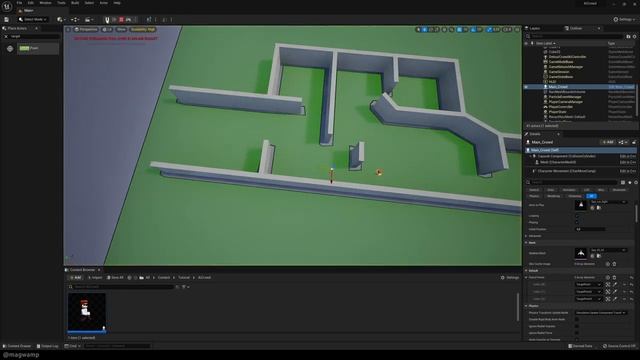Toggle viewport scale snapping
This screenshot has height=360, width=640.
coord(489,29)
